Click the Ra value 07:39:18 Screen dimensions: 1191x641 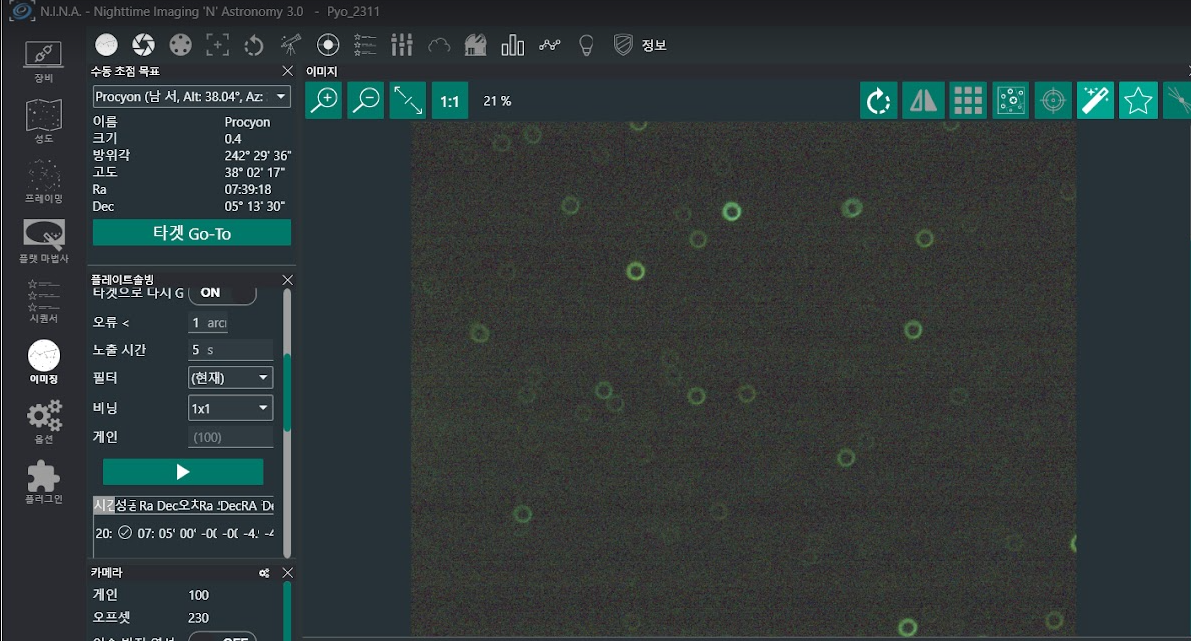click(x=248, y=189)
